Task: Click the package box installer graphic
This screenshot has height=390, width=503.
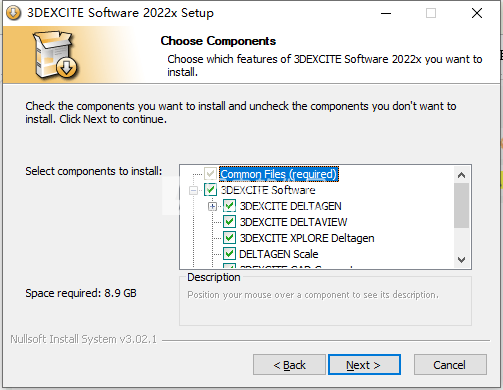Action: click(x=56, y=55)
